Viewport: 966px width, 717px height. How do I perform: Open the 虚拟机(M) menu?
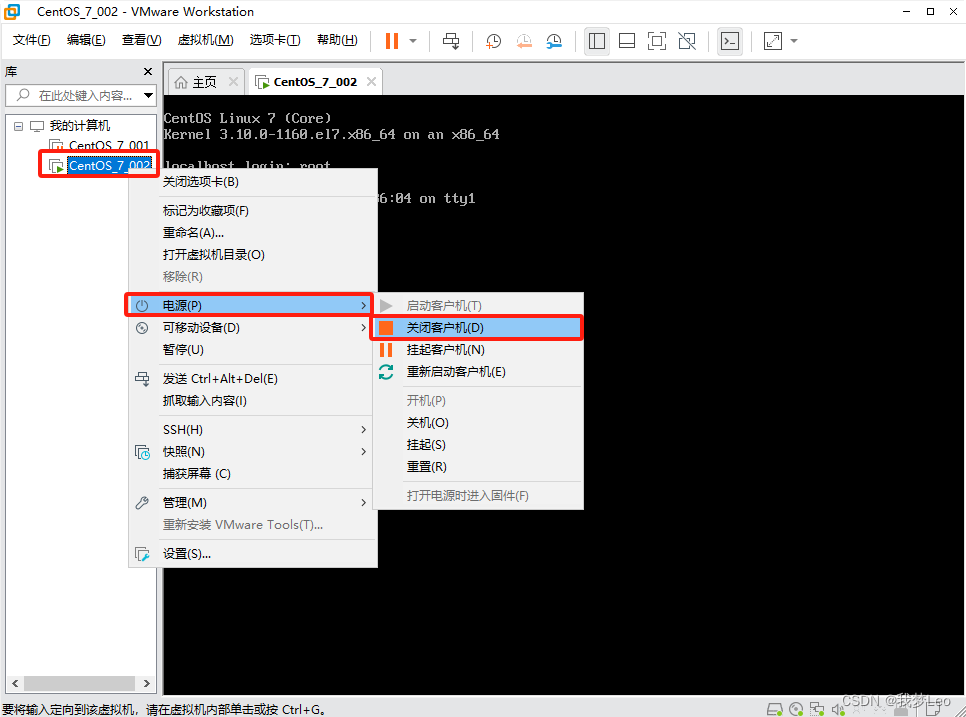[x=205, y=40]
